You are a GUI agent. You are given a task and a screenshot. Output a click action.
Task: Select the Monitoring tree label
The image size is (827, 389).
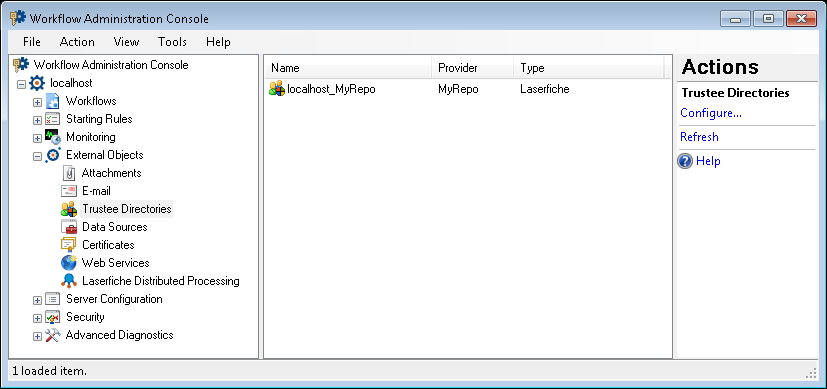90,137
